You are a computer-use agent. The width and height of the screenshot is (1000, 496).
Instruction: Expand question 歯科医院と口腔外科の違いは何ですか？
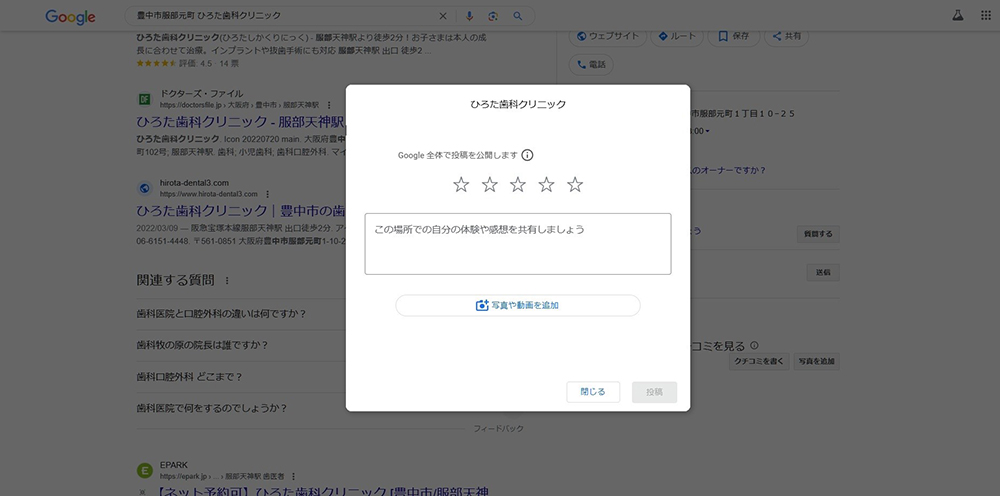(221, 314)
